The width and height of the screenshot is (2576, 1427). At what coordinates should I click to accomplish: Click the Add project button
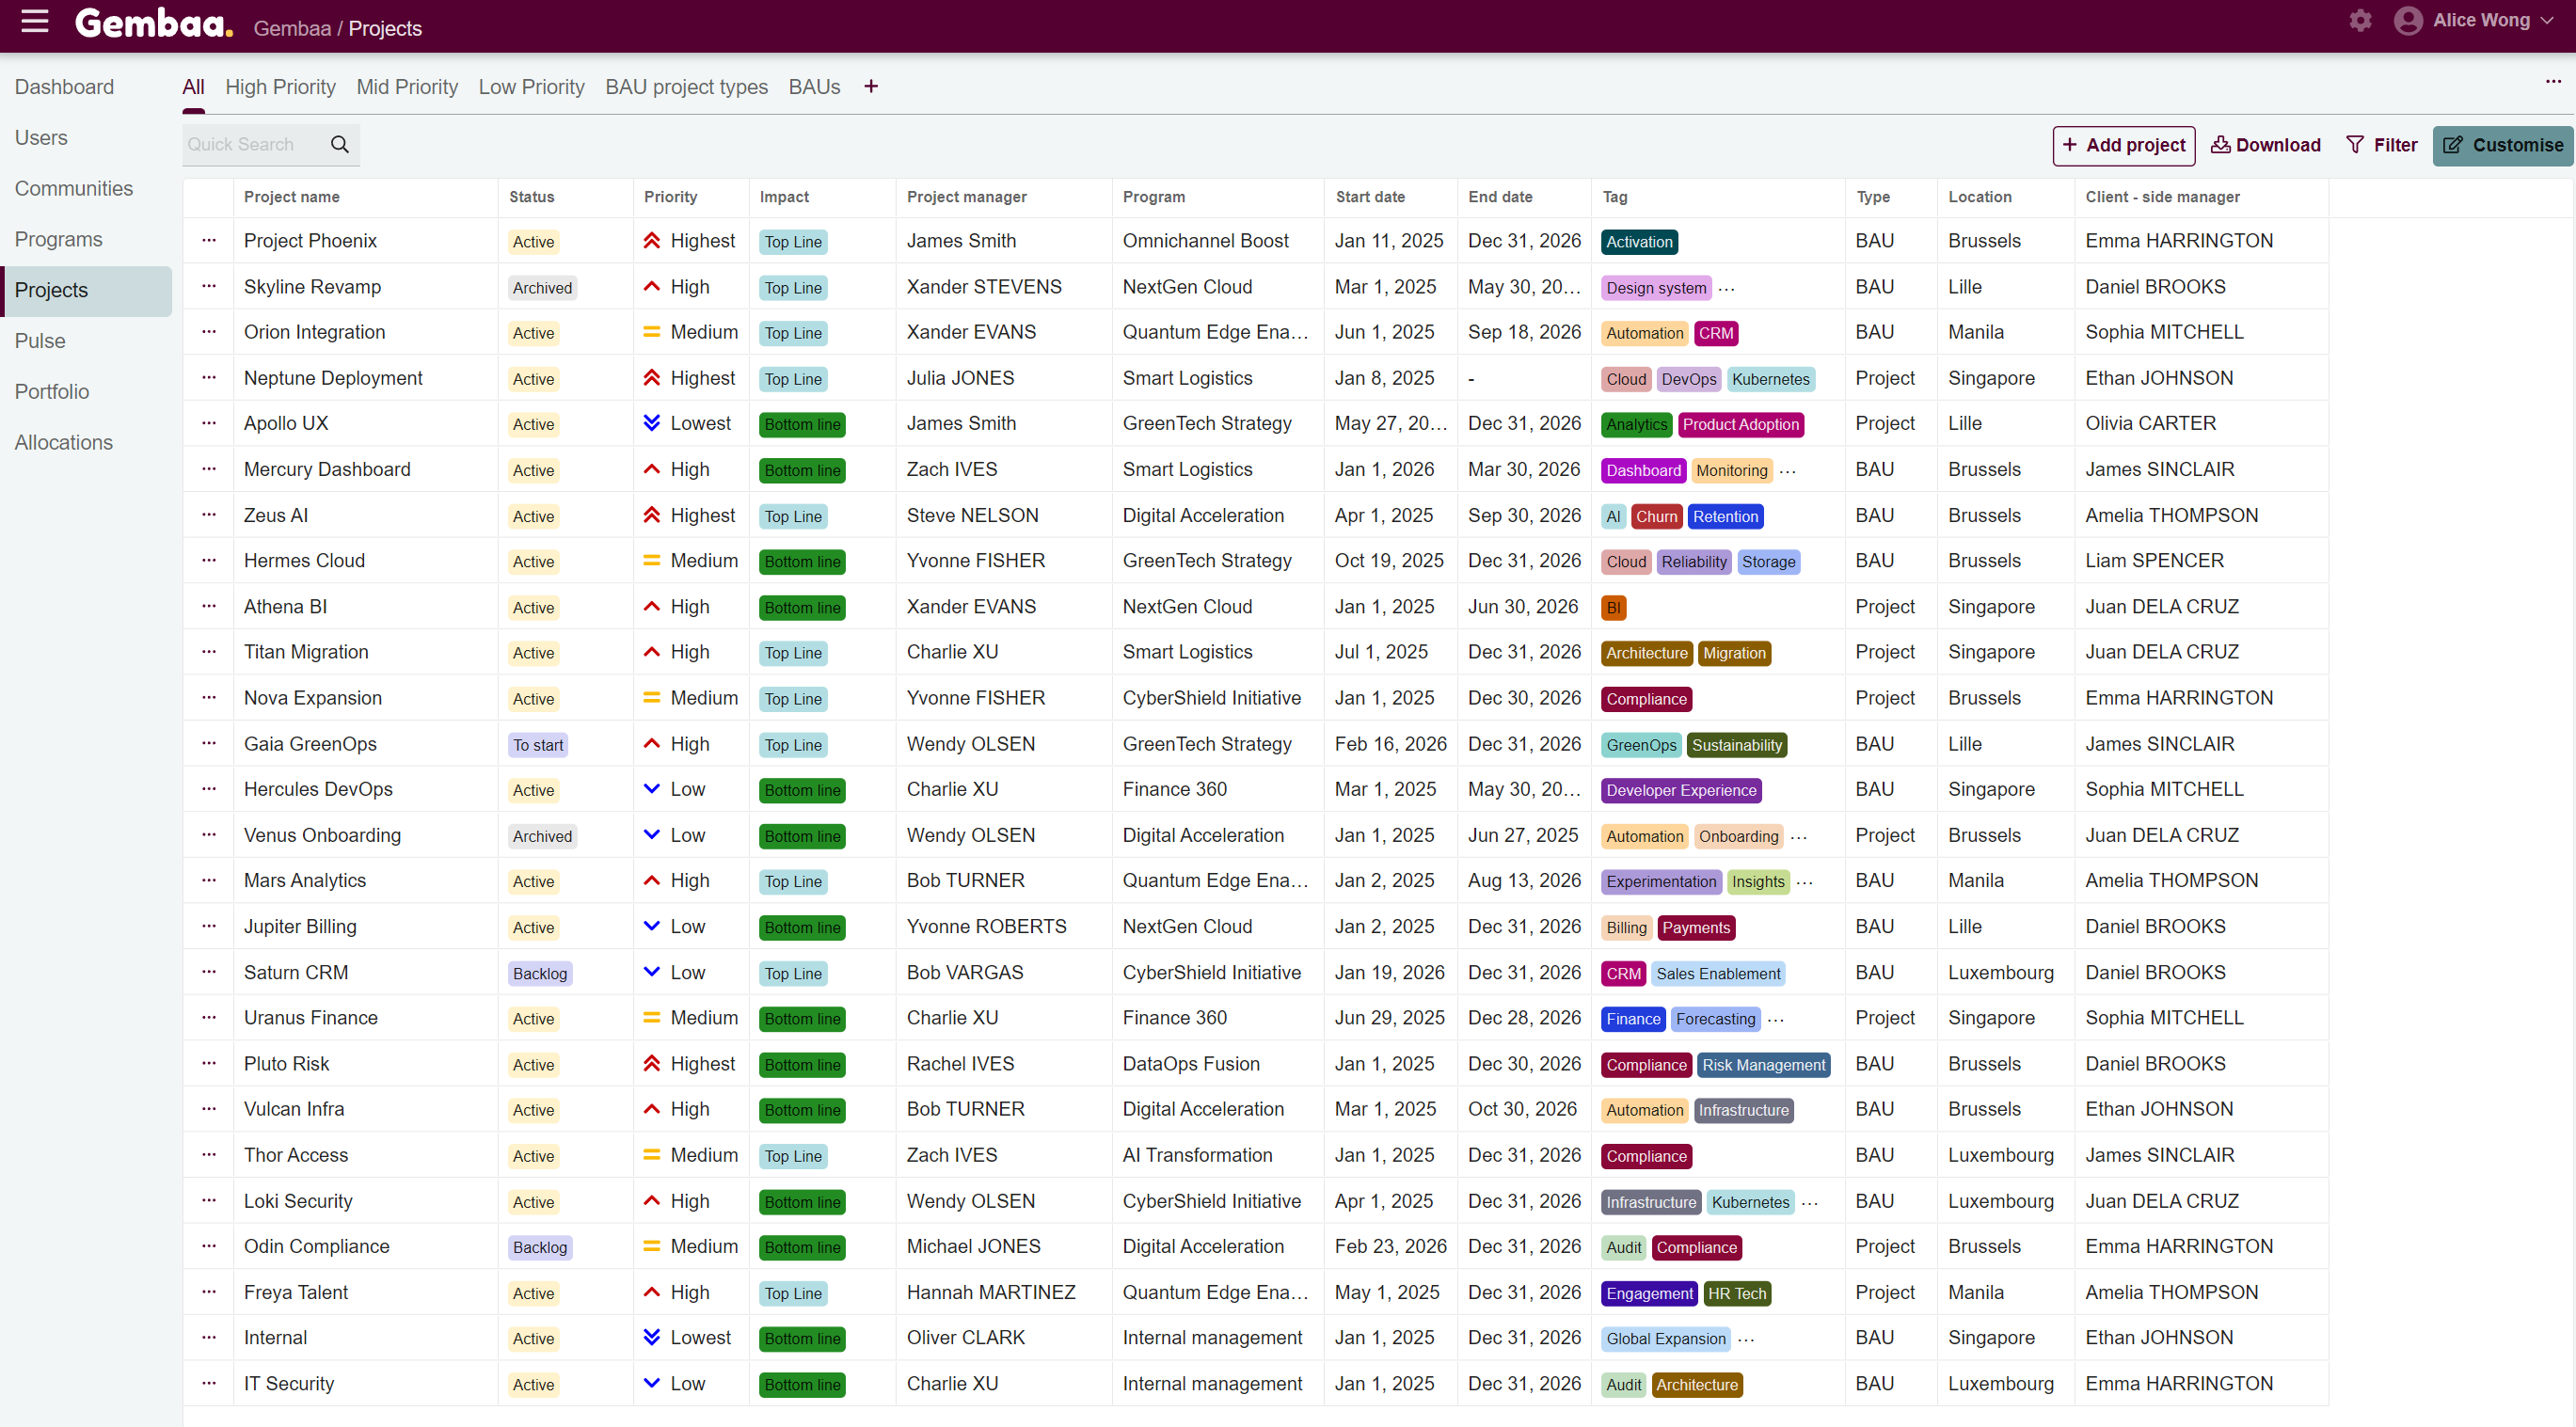click(x=2123, y=145)
